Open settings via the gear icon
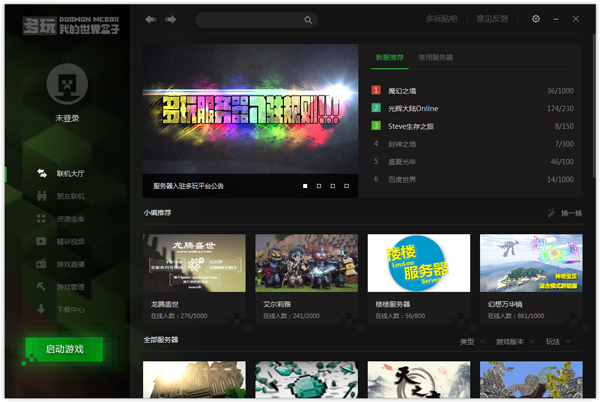This screenshot has width=600, height=402. point(536,19)
